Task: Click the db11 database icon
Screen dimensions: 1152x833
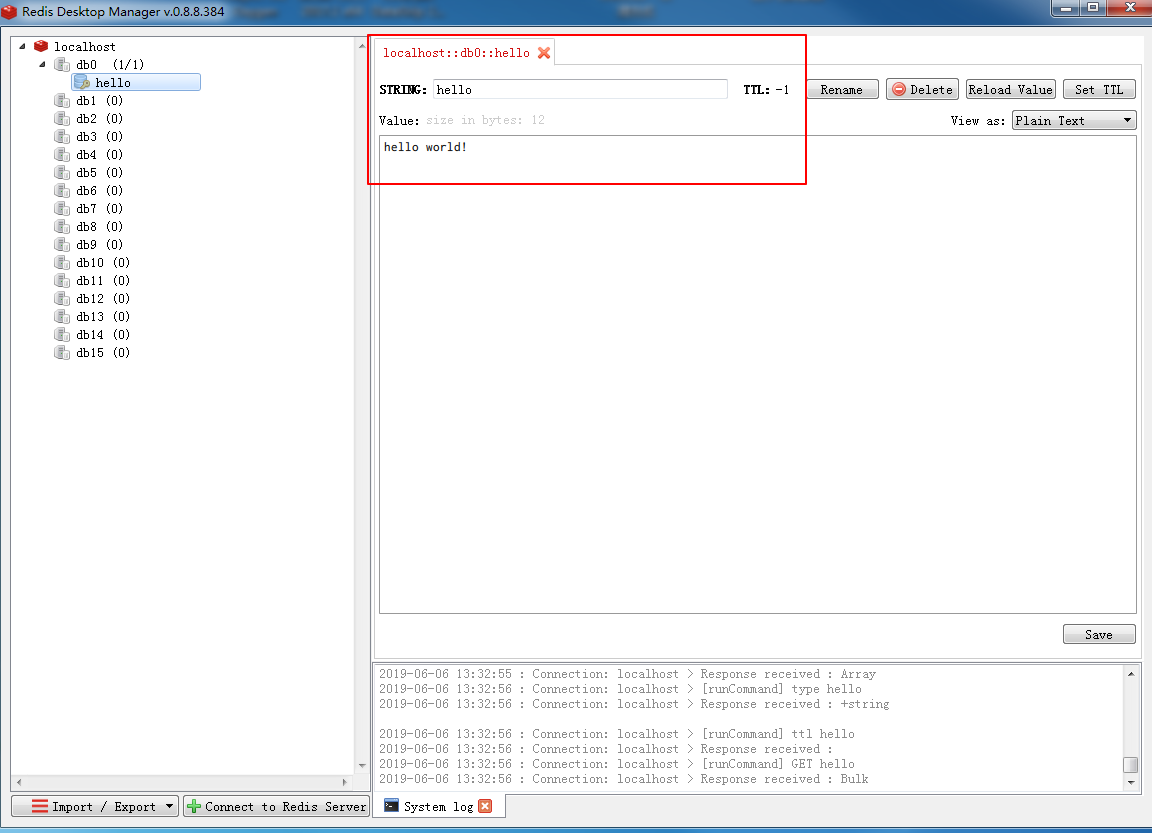Action: (62, 281)
